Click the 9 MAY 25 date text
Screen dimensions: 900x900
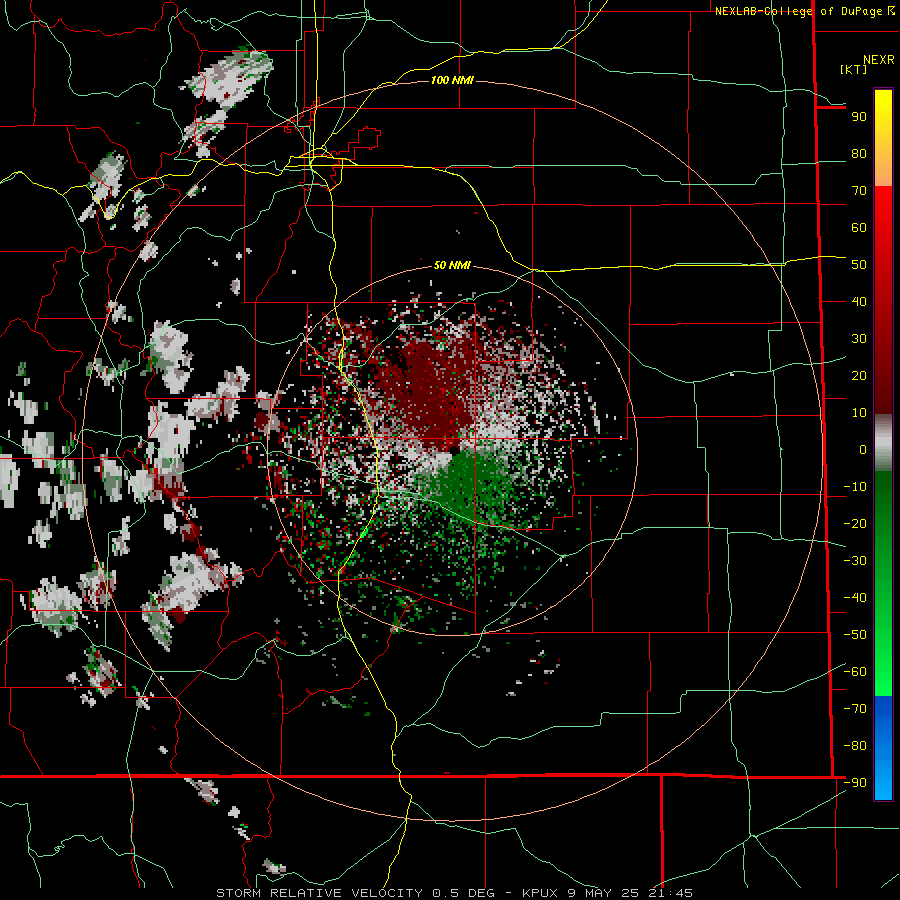[601, 893]
